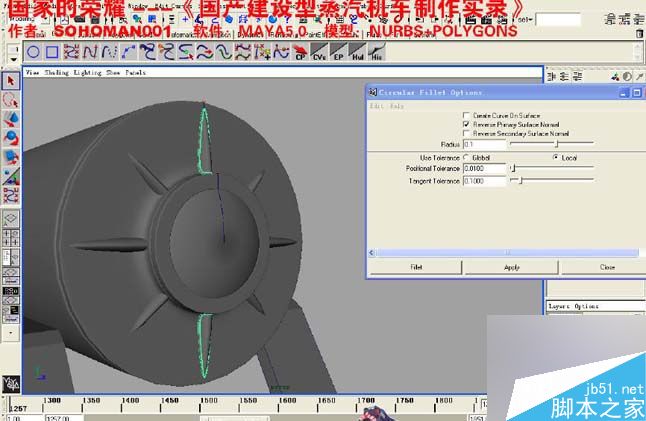This screenshot has width=646, height=421.
Task: Activate the Move tool in toolbox
Action: tap(11, 119)
